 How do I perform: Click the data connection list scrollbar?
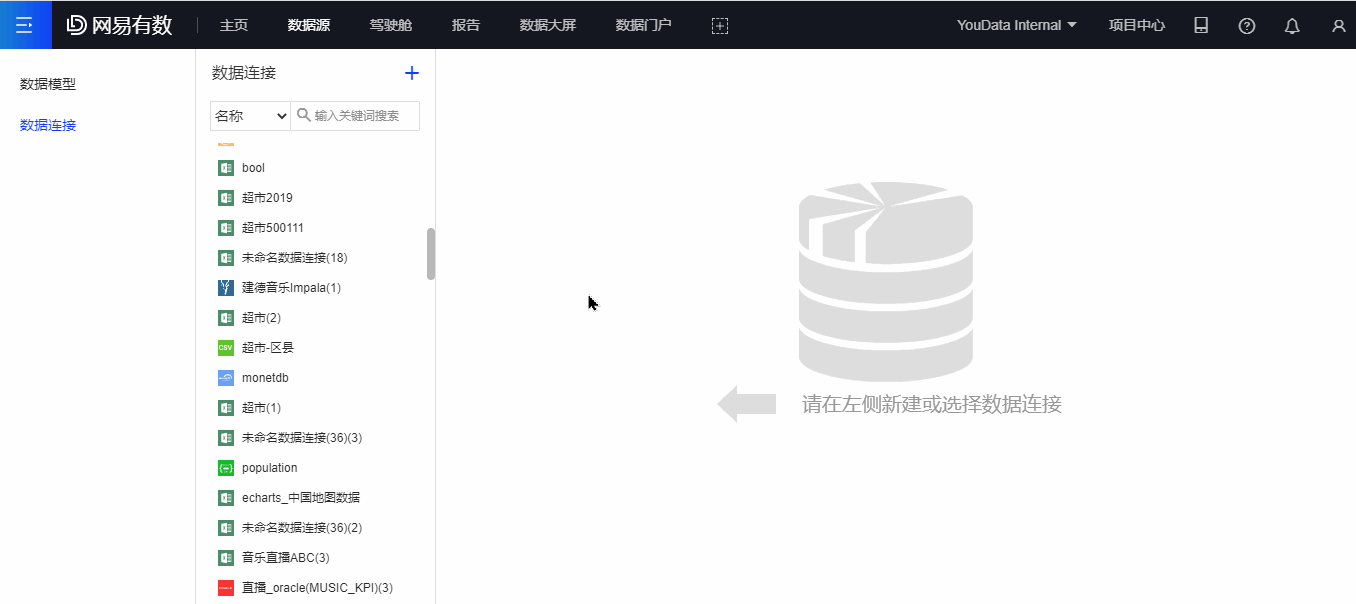click(x=431, y=254)
